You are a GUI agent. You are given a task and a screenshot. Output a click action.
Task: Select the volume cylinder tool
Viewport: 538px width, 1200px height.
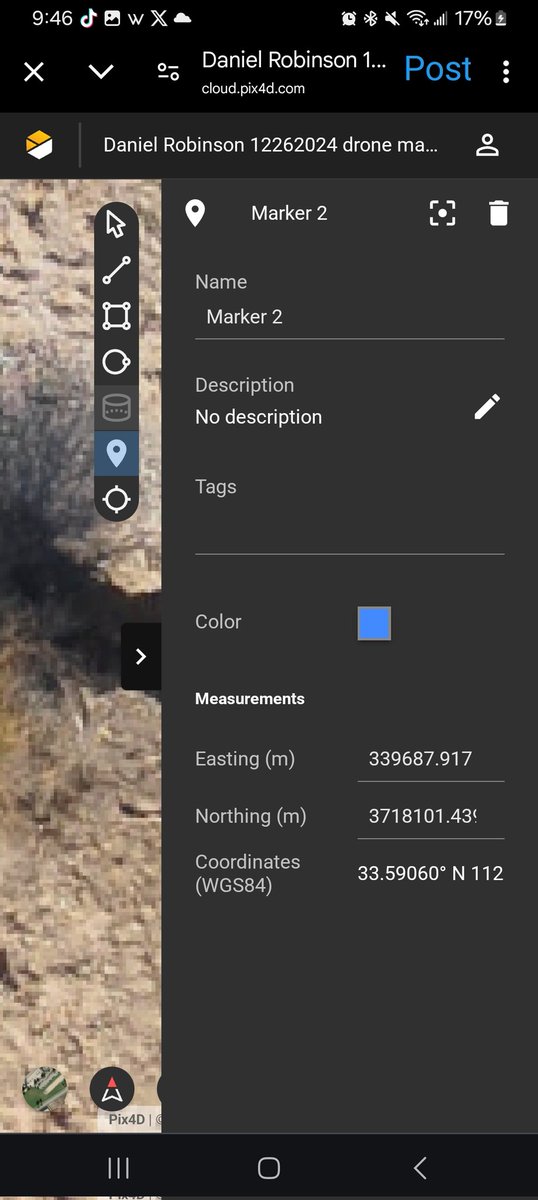coord(116,407)
